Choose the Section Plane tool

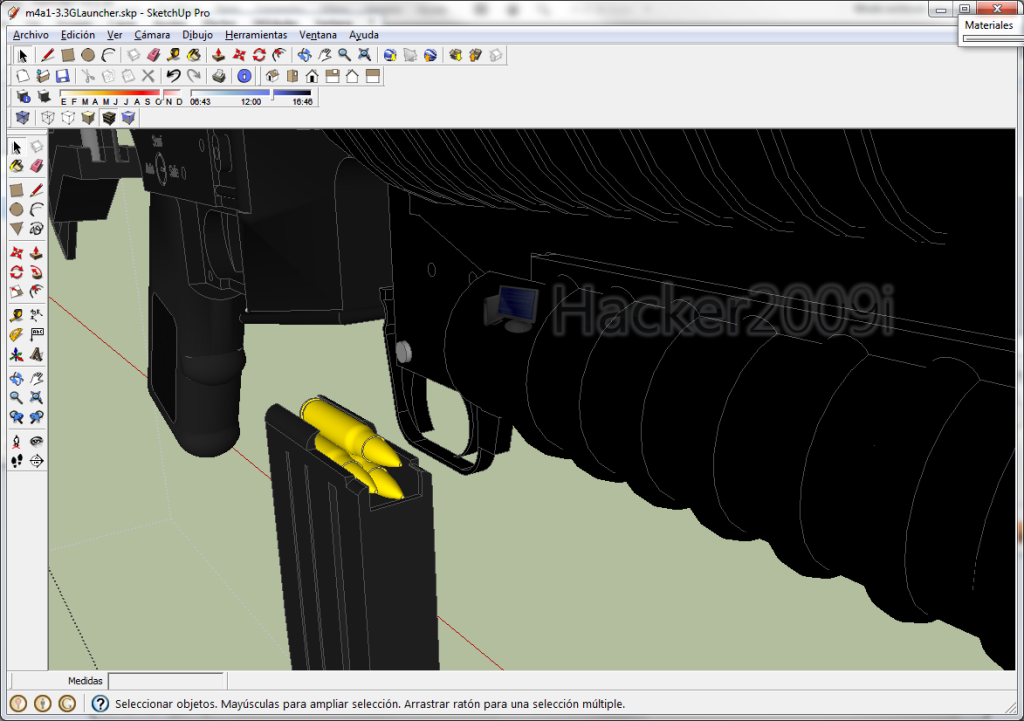[x=37, y=461]
